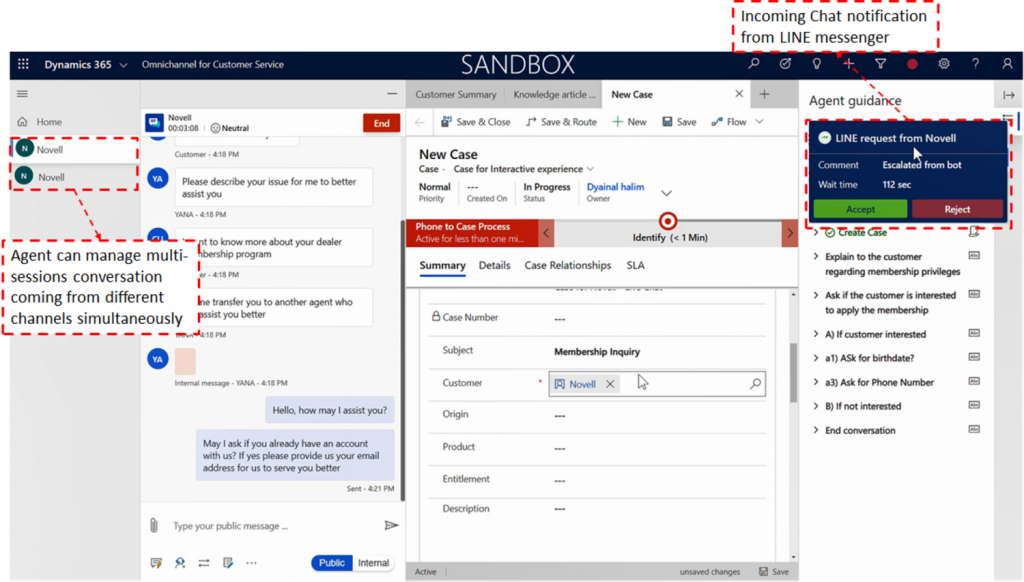
Task: Expand the 'End conversation' guidance step
Action: point(816,431)
